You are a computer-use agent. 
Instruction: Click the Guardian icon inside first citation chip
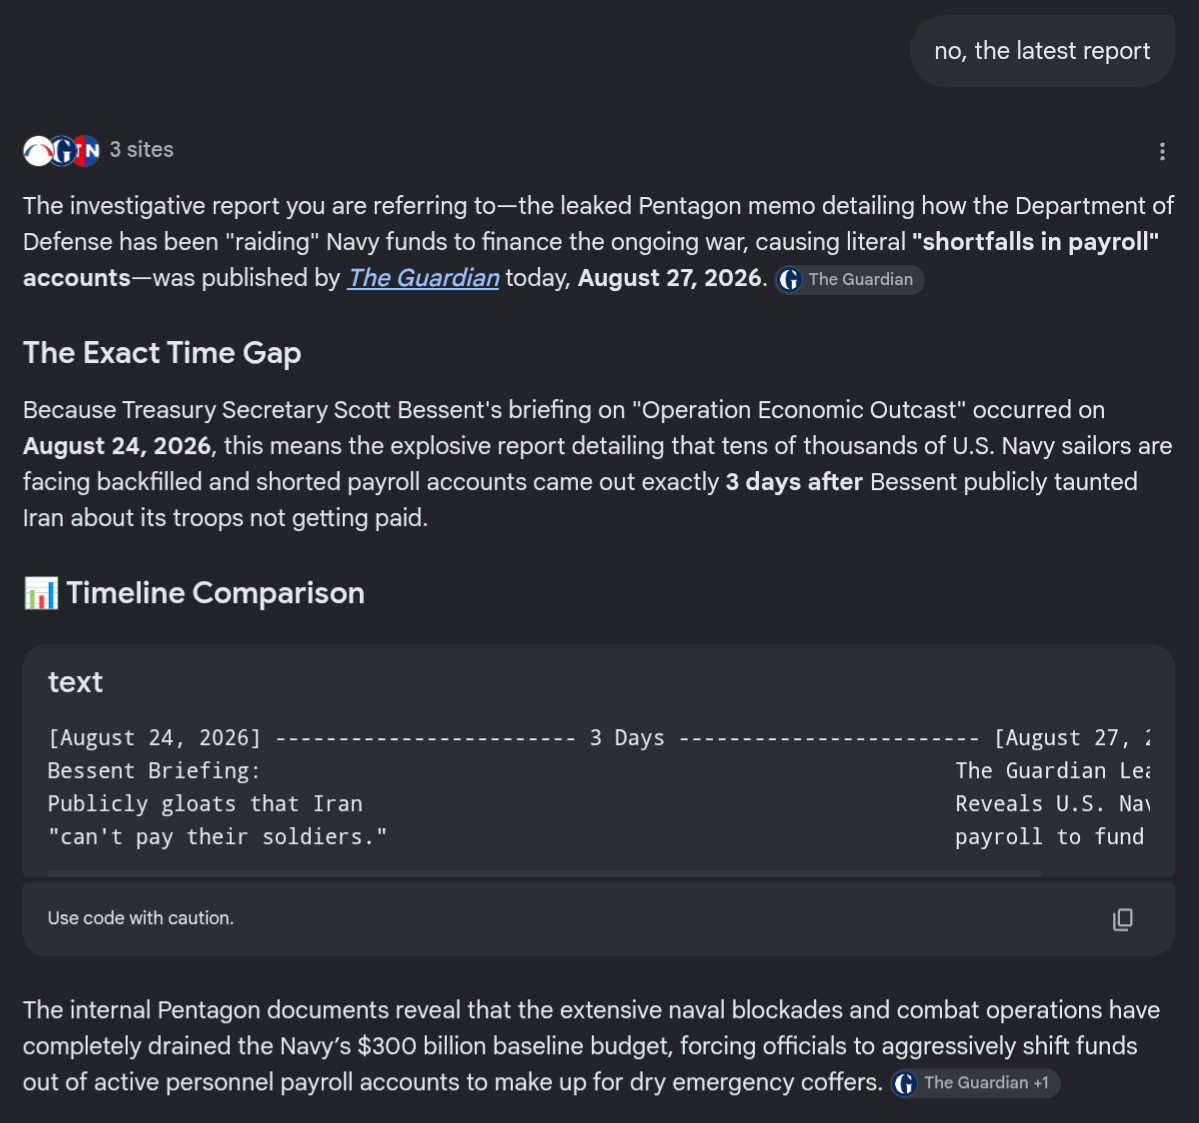coord(790,280)
